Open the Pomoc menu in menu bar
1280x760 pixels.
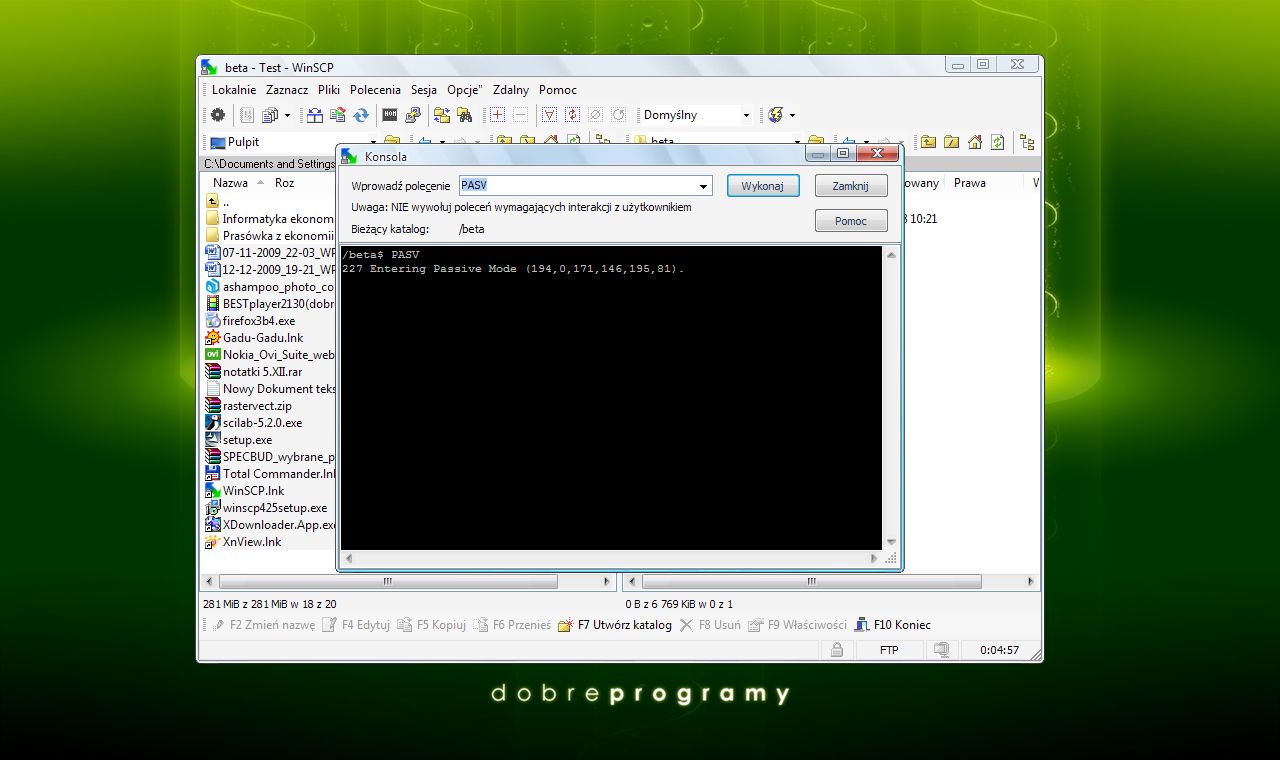(x=558, y=90)
